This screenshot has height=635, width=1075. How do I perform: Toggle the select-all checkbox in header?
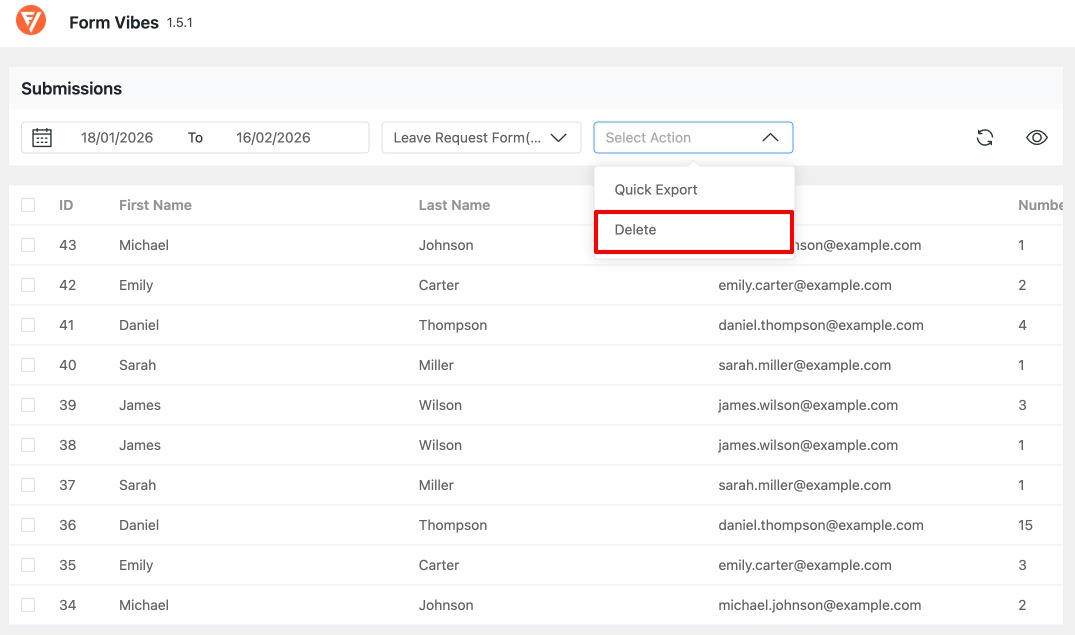point(28,205)
